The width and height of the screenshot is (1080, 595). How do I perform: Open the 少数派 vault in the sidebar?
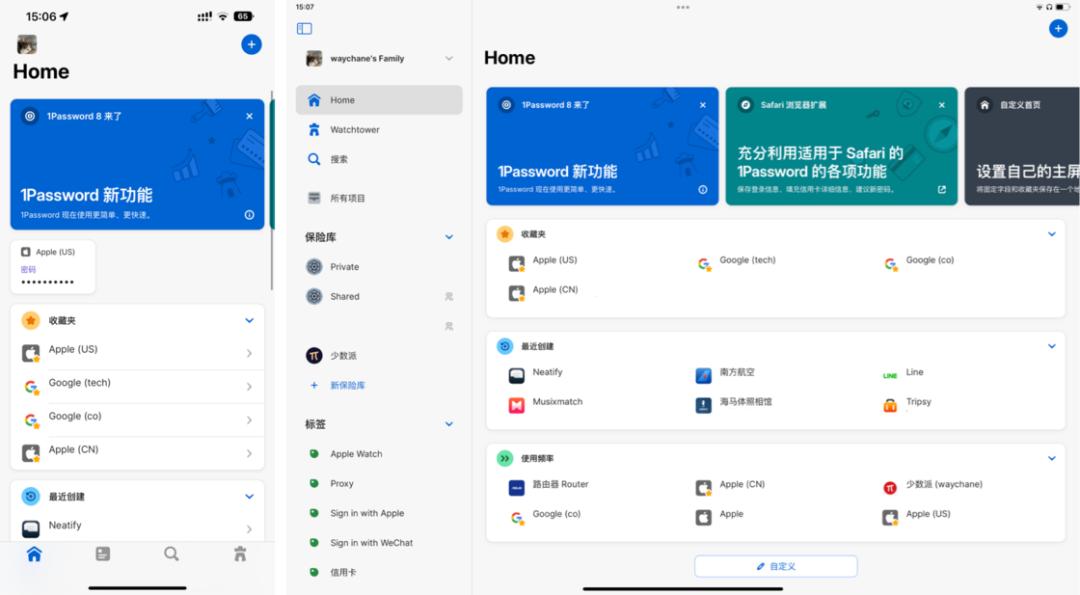(379, 355)
